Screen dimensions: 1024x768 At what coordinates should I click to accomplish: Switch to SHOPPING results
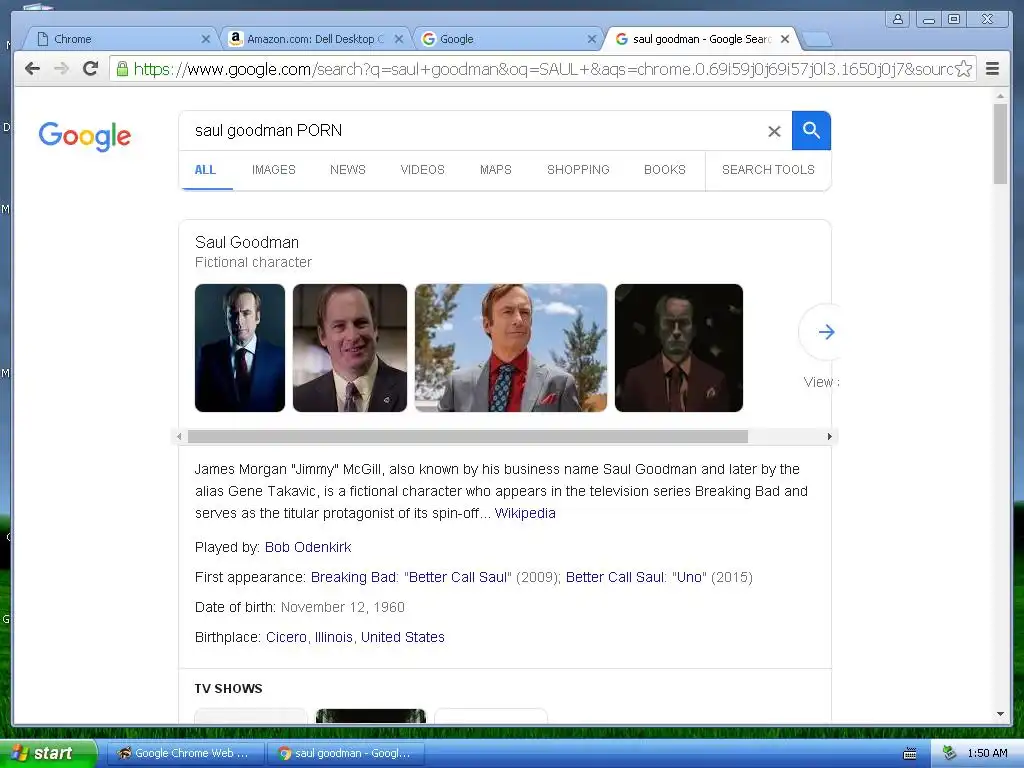pos(578,170)
